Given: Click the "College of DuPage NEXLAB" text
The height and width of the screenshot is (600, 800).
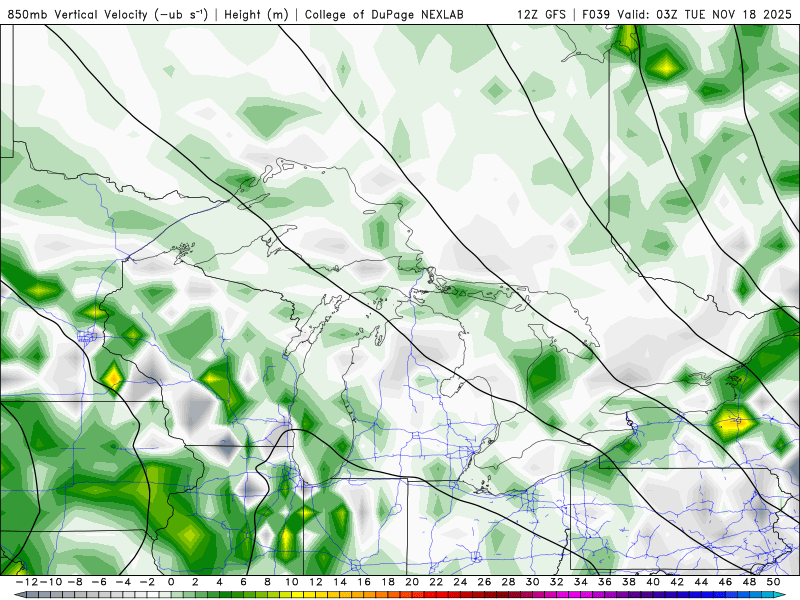Looking at the screenshot, I should (x=384, y=15).
